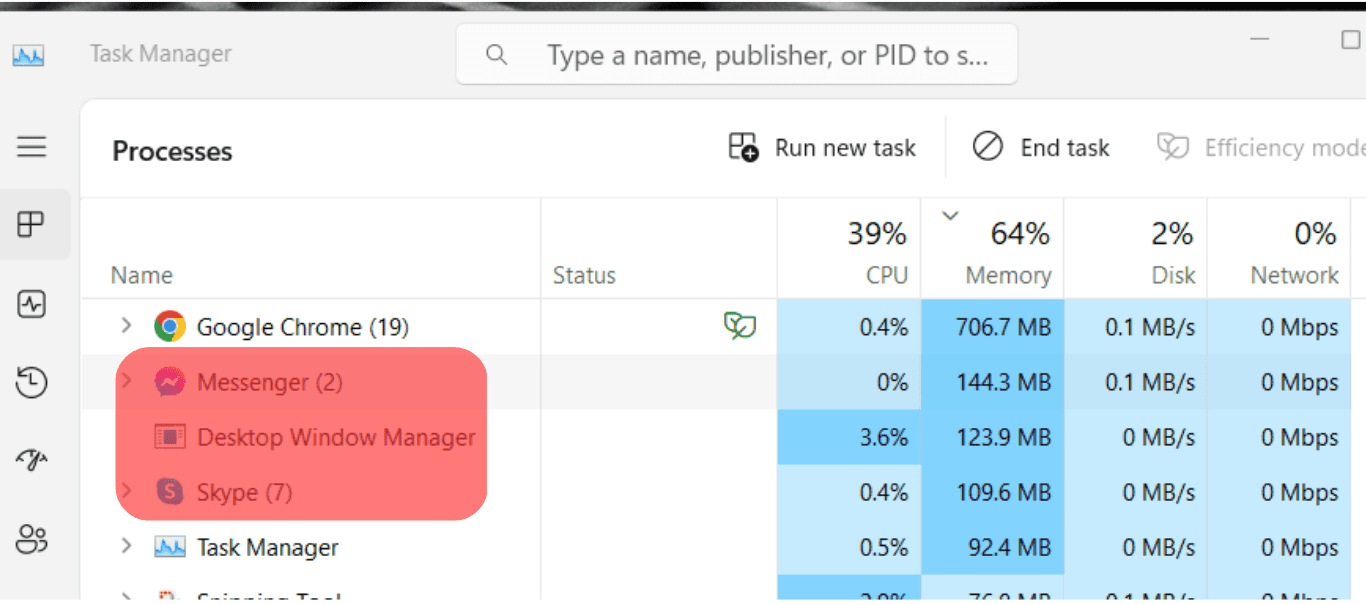Screen dimensions: 1366x604
Task: Click Messenger's 144.3 MB memory cell
Action: [992, 382]
